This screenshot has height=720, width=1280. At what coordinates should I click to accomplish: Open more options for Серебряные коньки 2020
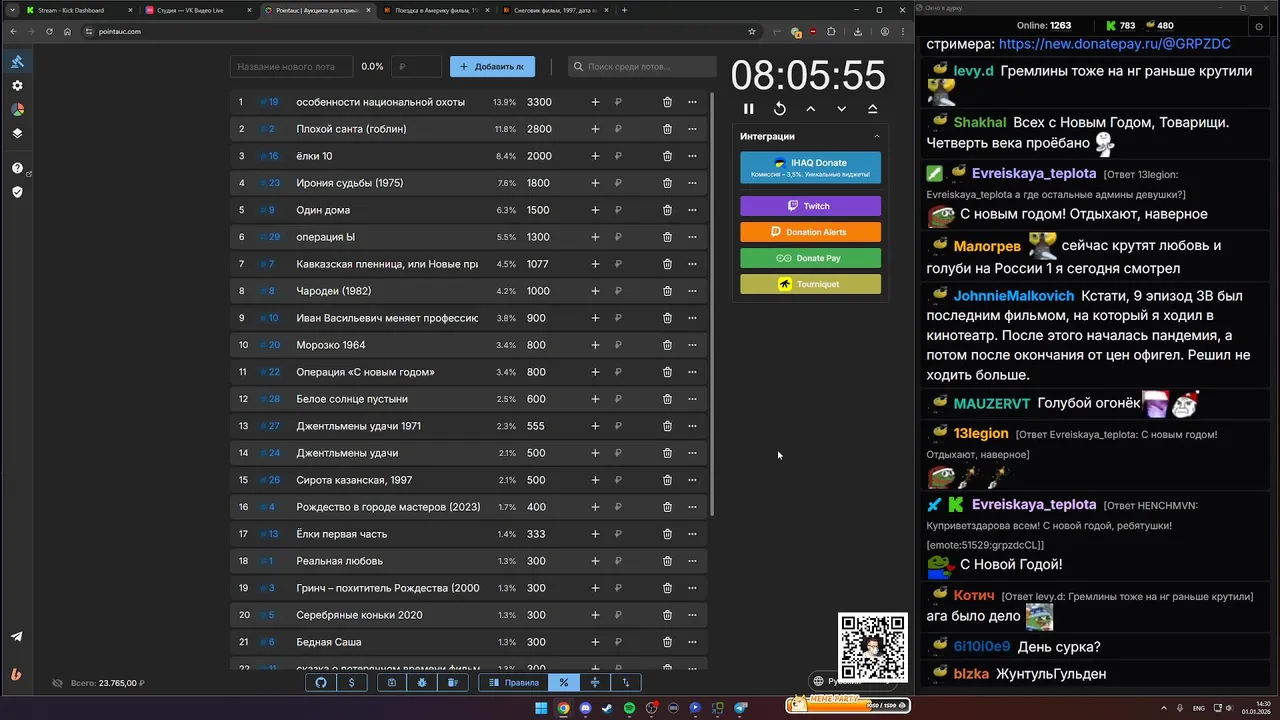[692, 615]
